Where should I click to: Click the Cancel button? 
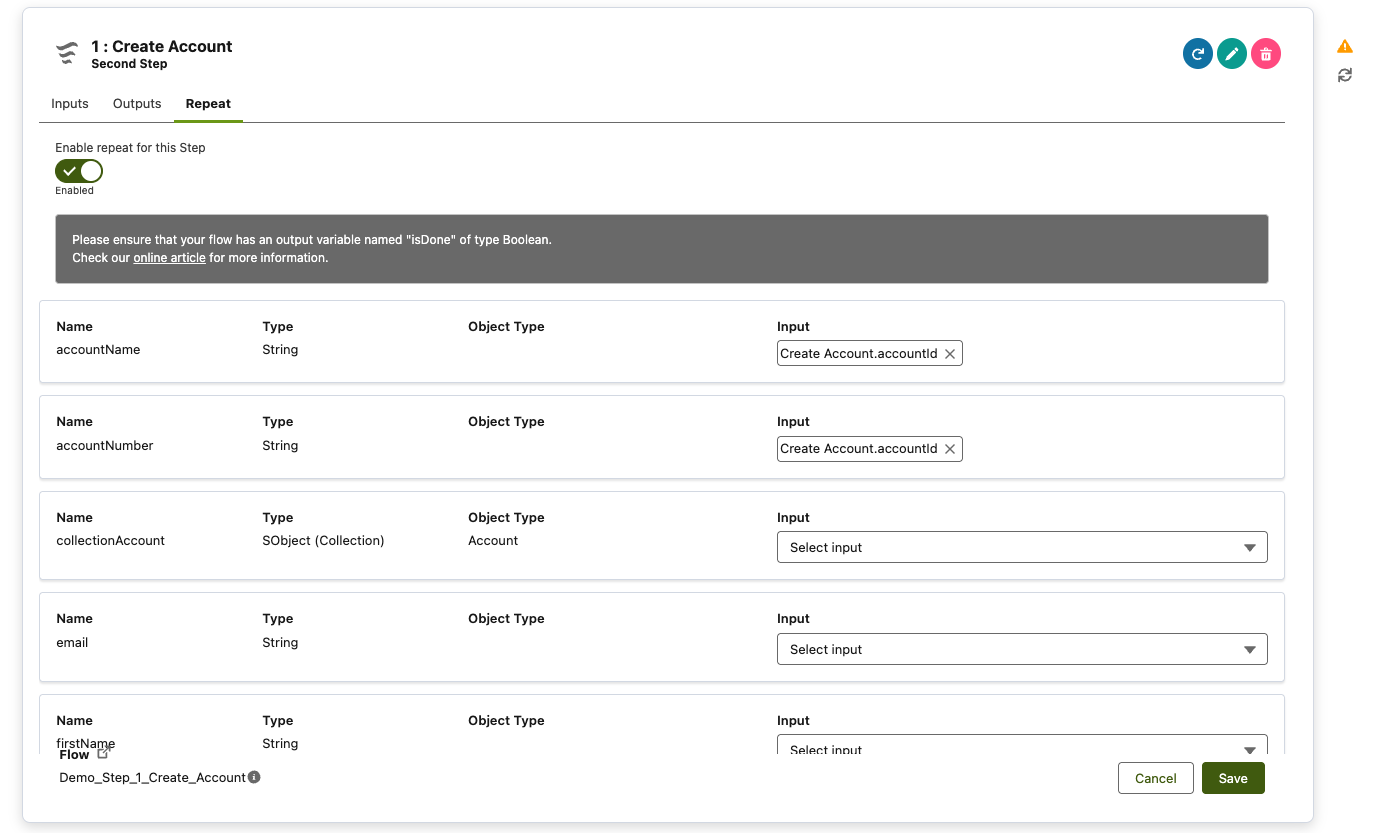pyautogui.click(x=1155, y=778)
